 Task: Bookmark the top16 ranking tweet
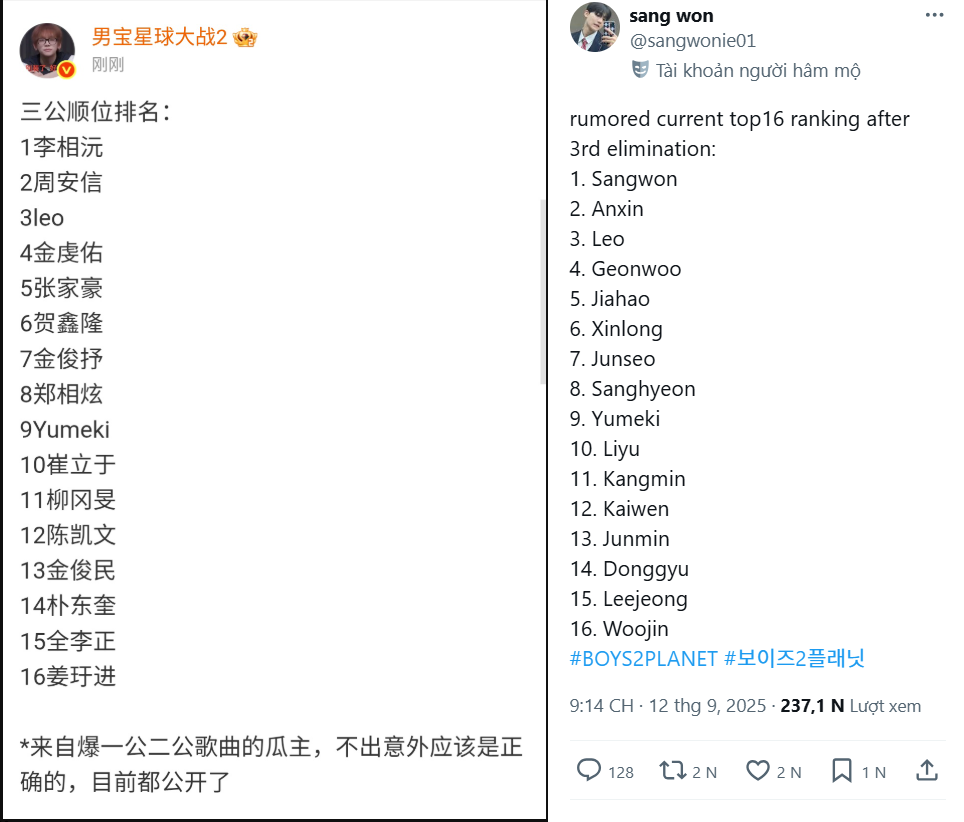pos(842,771)
